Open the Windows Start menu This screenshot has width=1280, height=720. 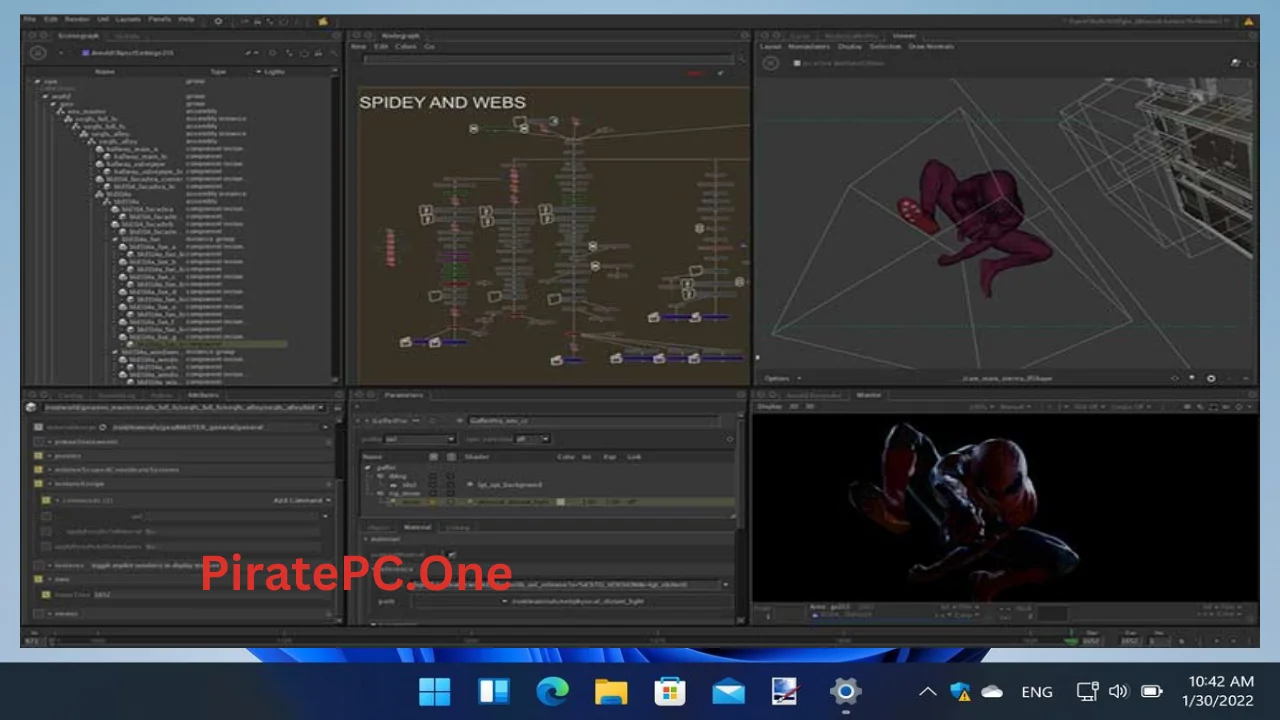pos(434,691)
